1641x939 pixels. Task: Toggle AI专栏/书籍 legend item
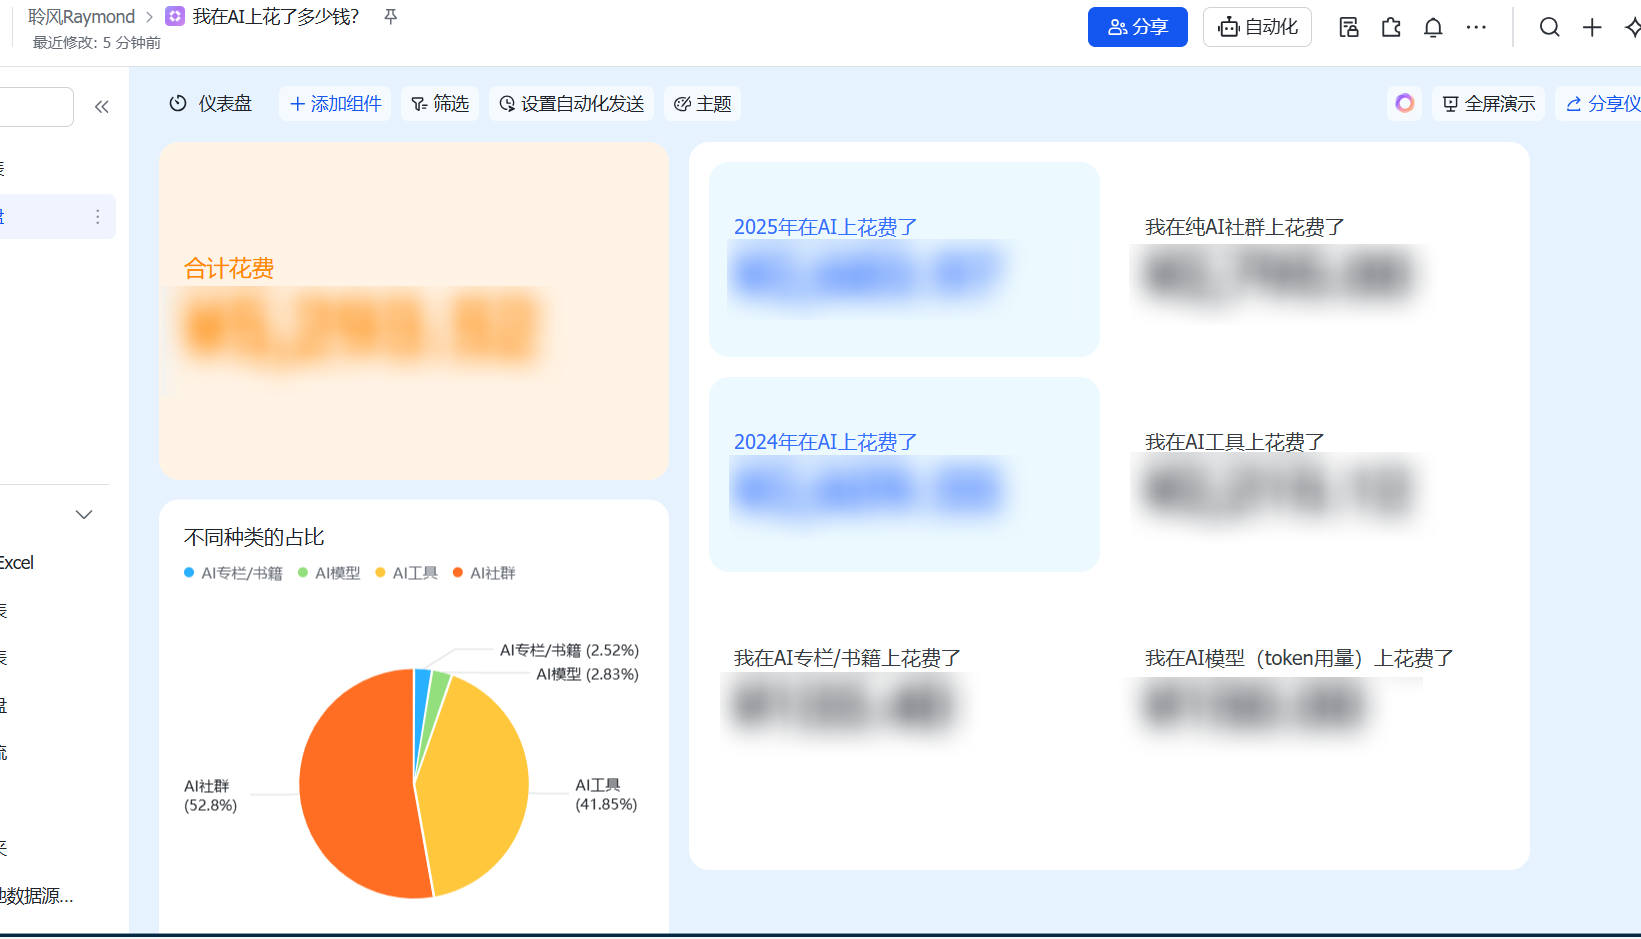click(x=233, y=573)
